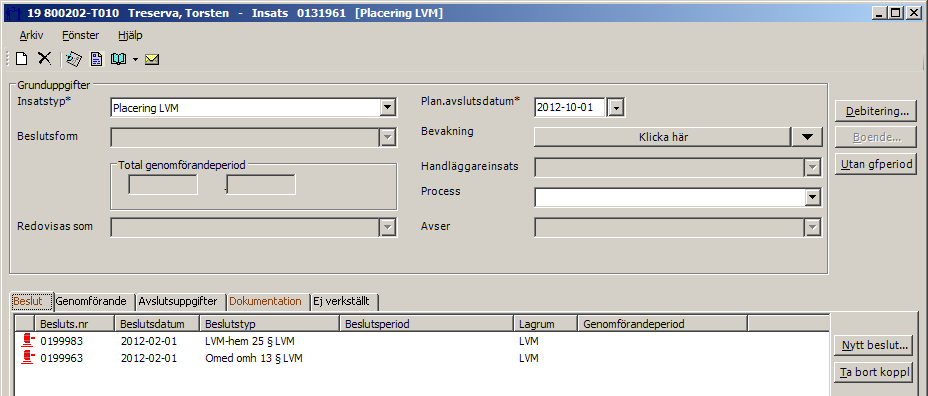Screen dimensions: 928x396
Task: Click the Bevakning 'Klicka här' button
Action: [x=663, y=137]
